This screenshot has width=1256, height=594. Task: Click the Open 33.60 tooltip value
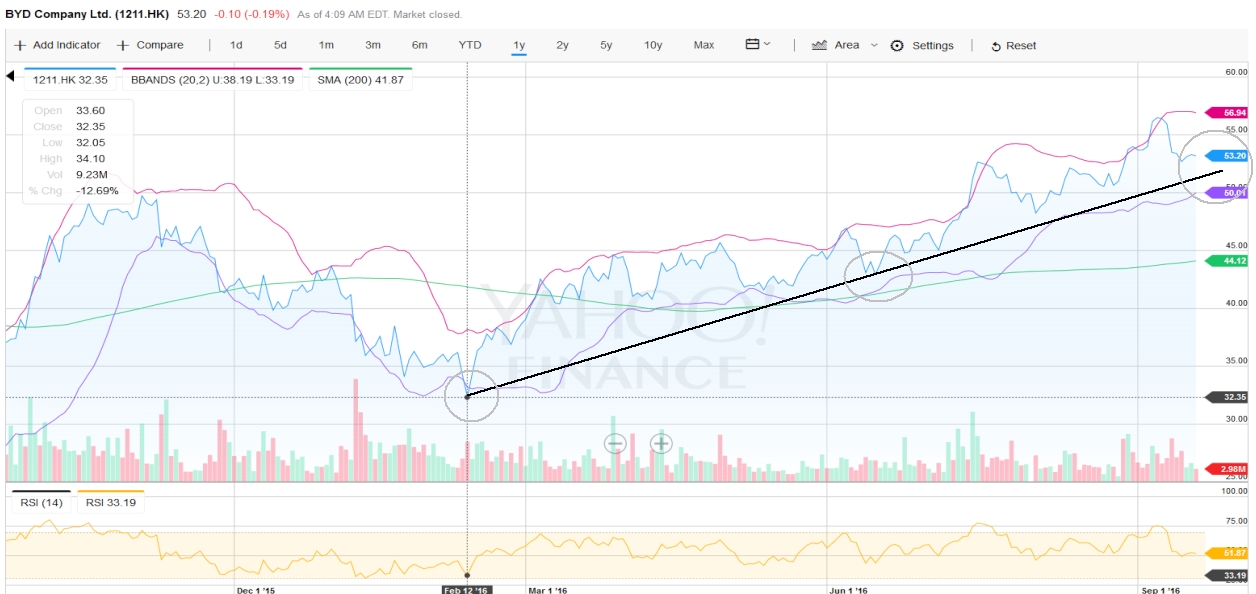pos(91,110)
